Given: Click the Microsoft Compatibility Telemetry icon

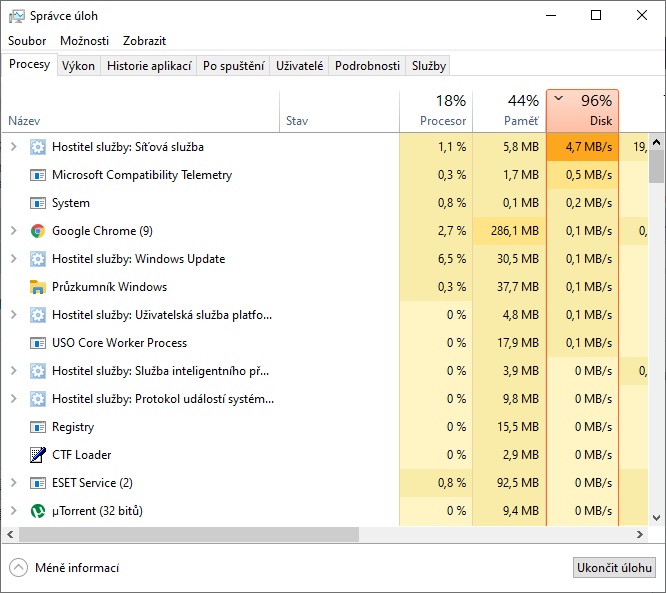Looking at the screenshot, I should pos(38,175).
